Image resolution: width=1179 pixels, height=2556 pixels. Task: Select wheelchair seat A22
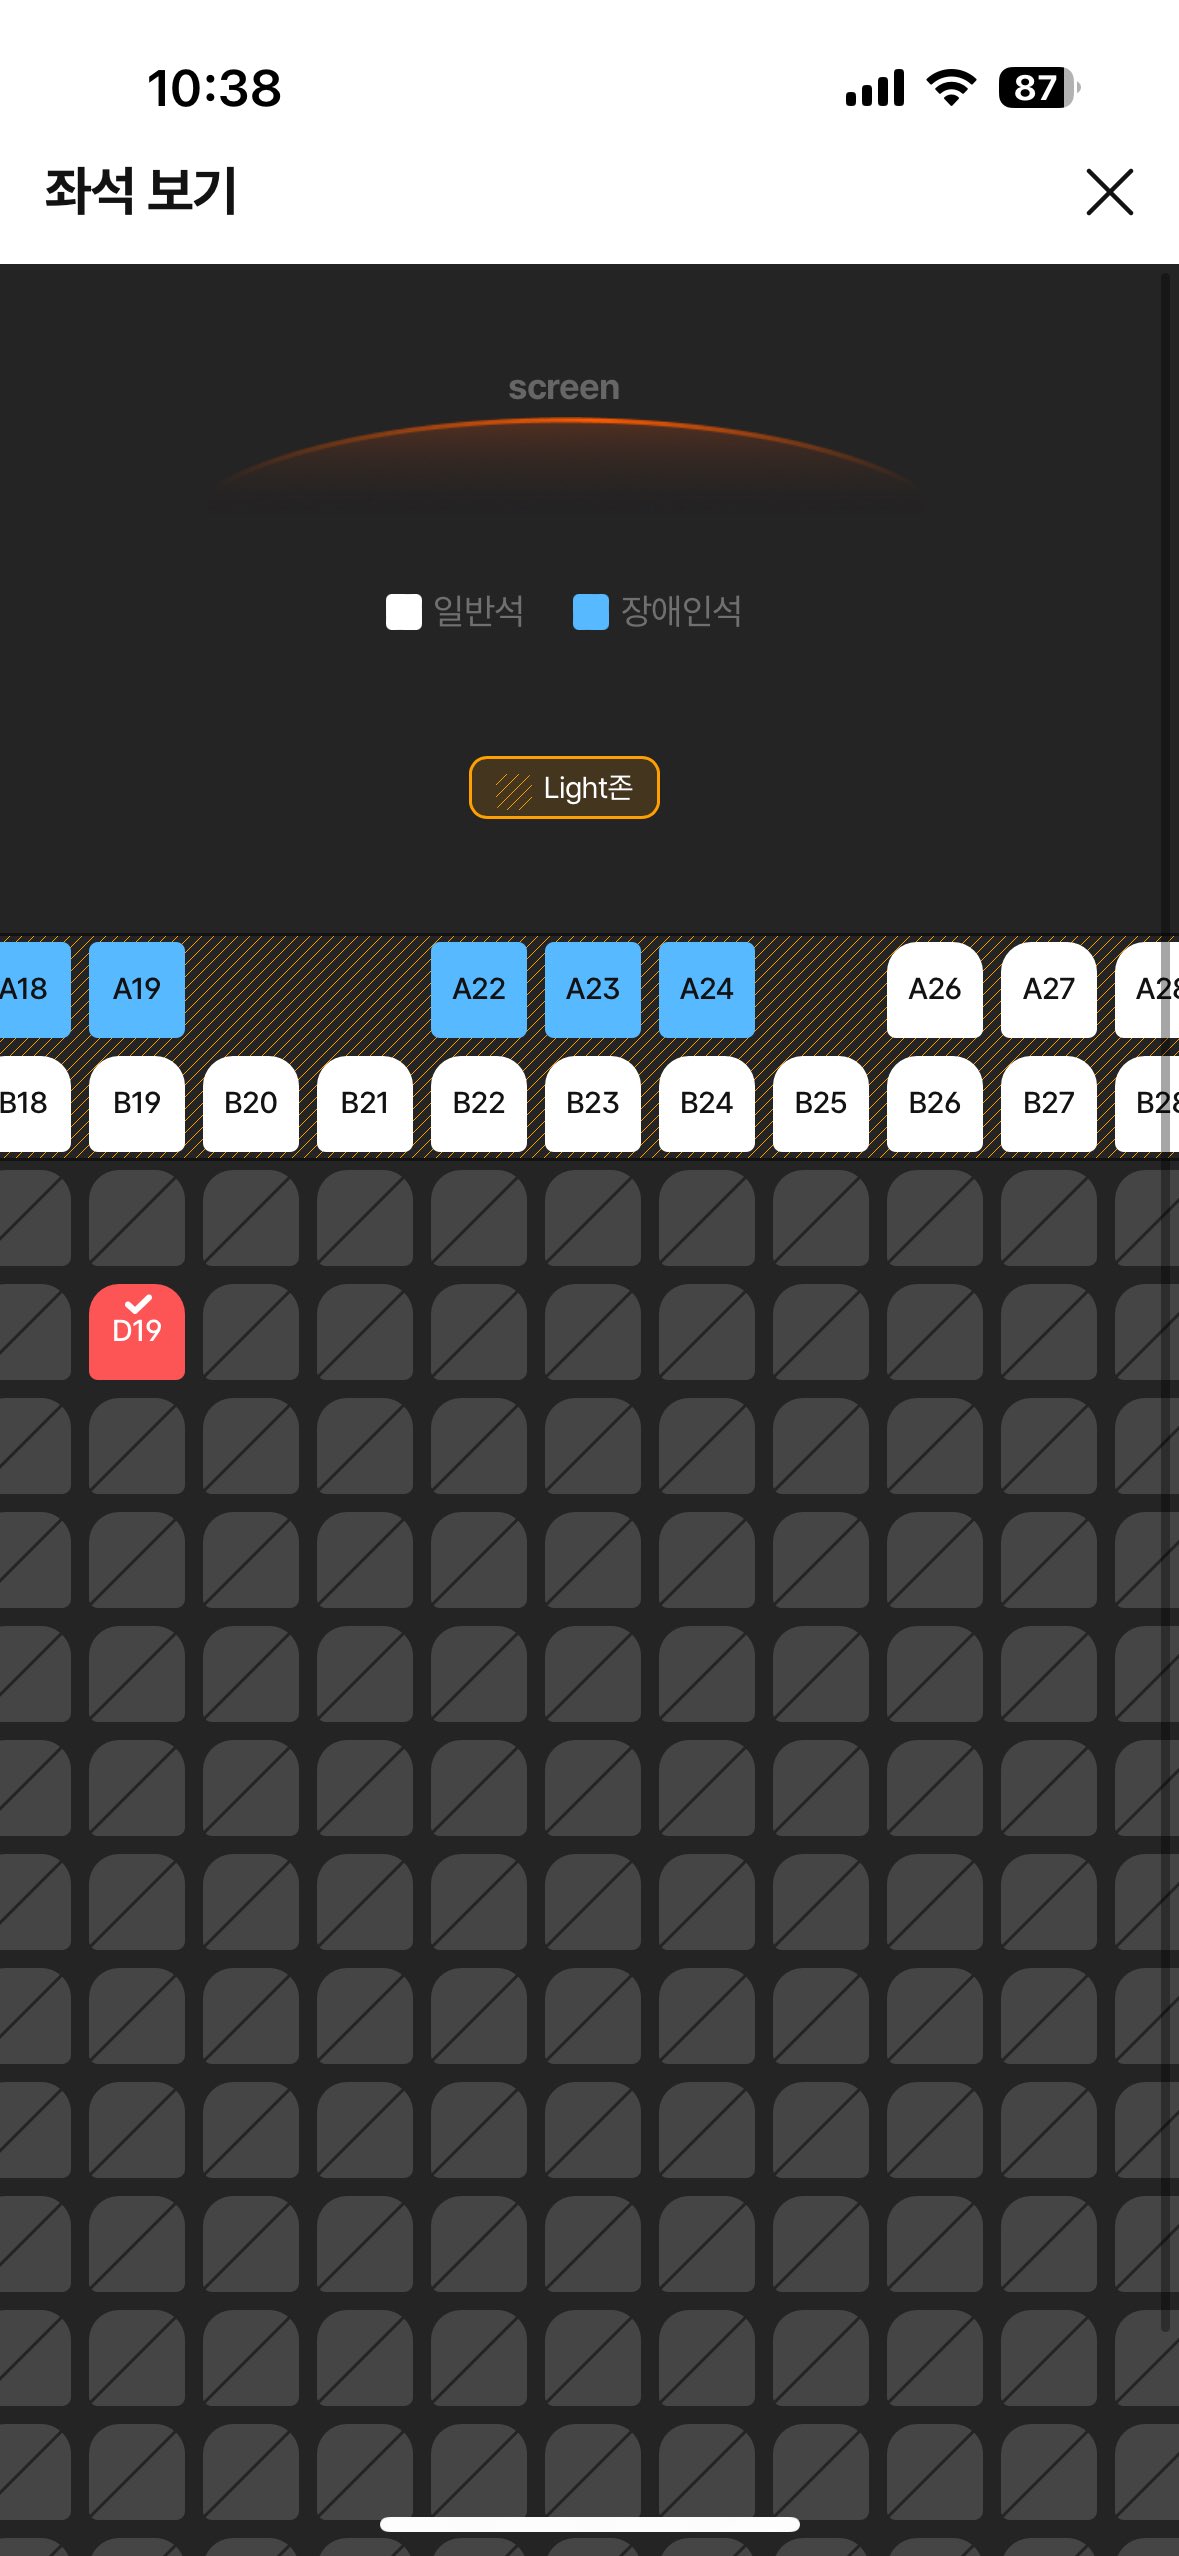point(479,989)
